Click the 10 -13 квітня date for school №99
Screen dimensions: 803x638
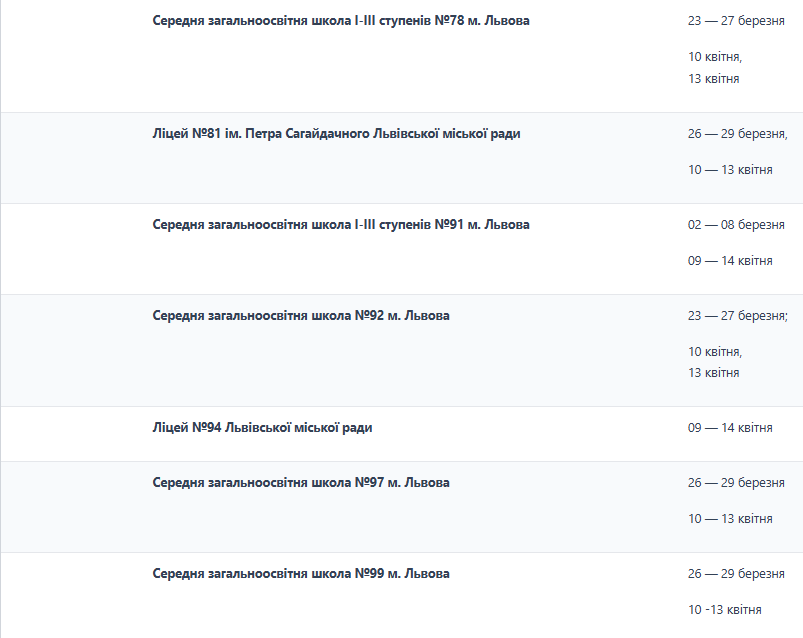[725, 610]
